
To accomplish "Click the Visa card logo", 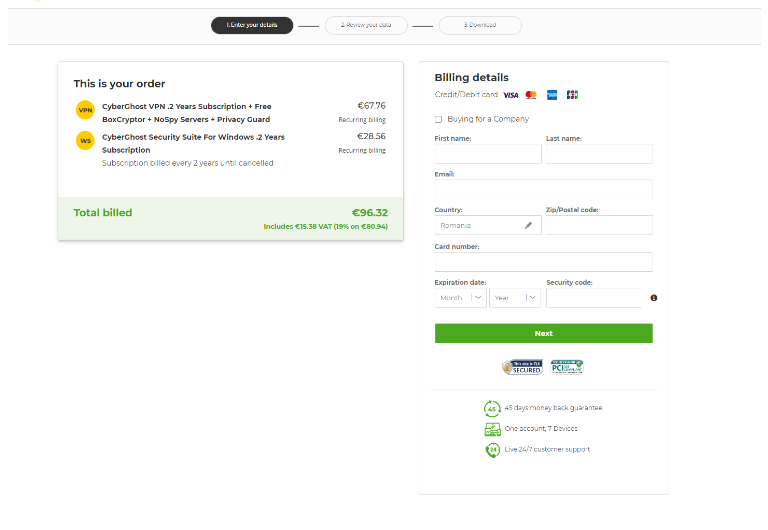I will point(511,95).
